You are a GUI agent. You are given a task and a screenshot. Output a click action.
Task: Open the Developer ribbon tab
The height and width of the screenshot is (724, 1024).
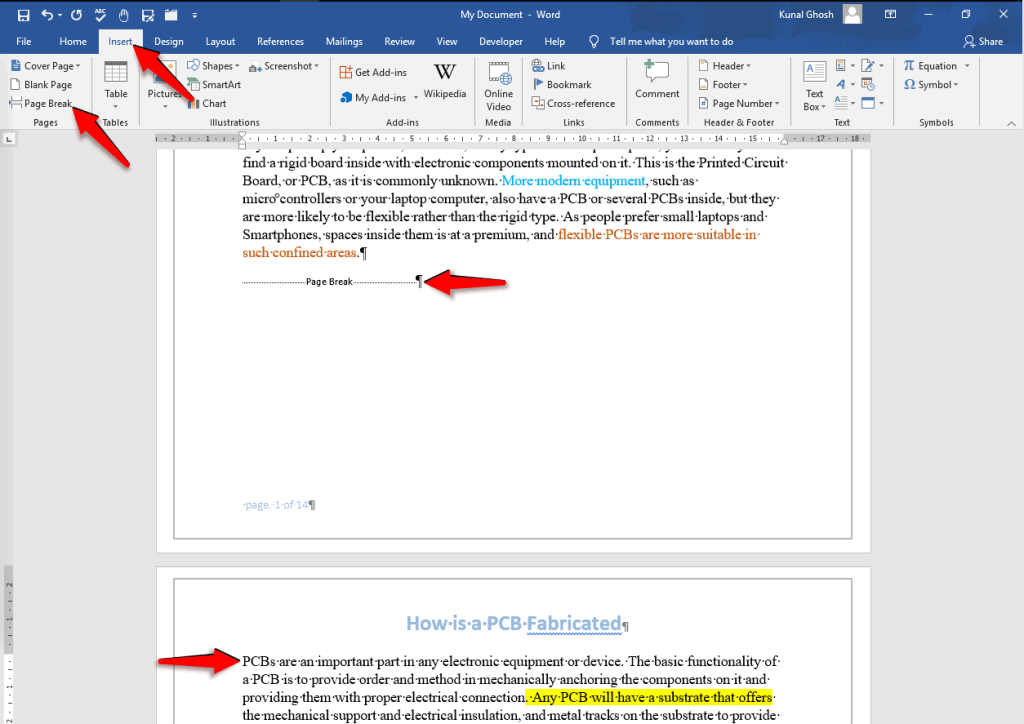500,41
